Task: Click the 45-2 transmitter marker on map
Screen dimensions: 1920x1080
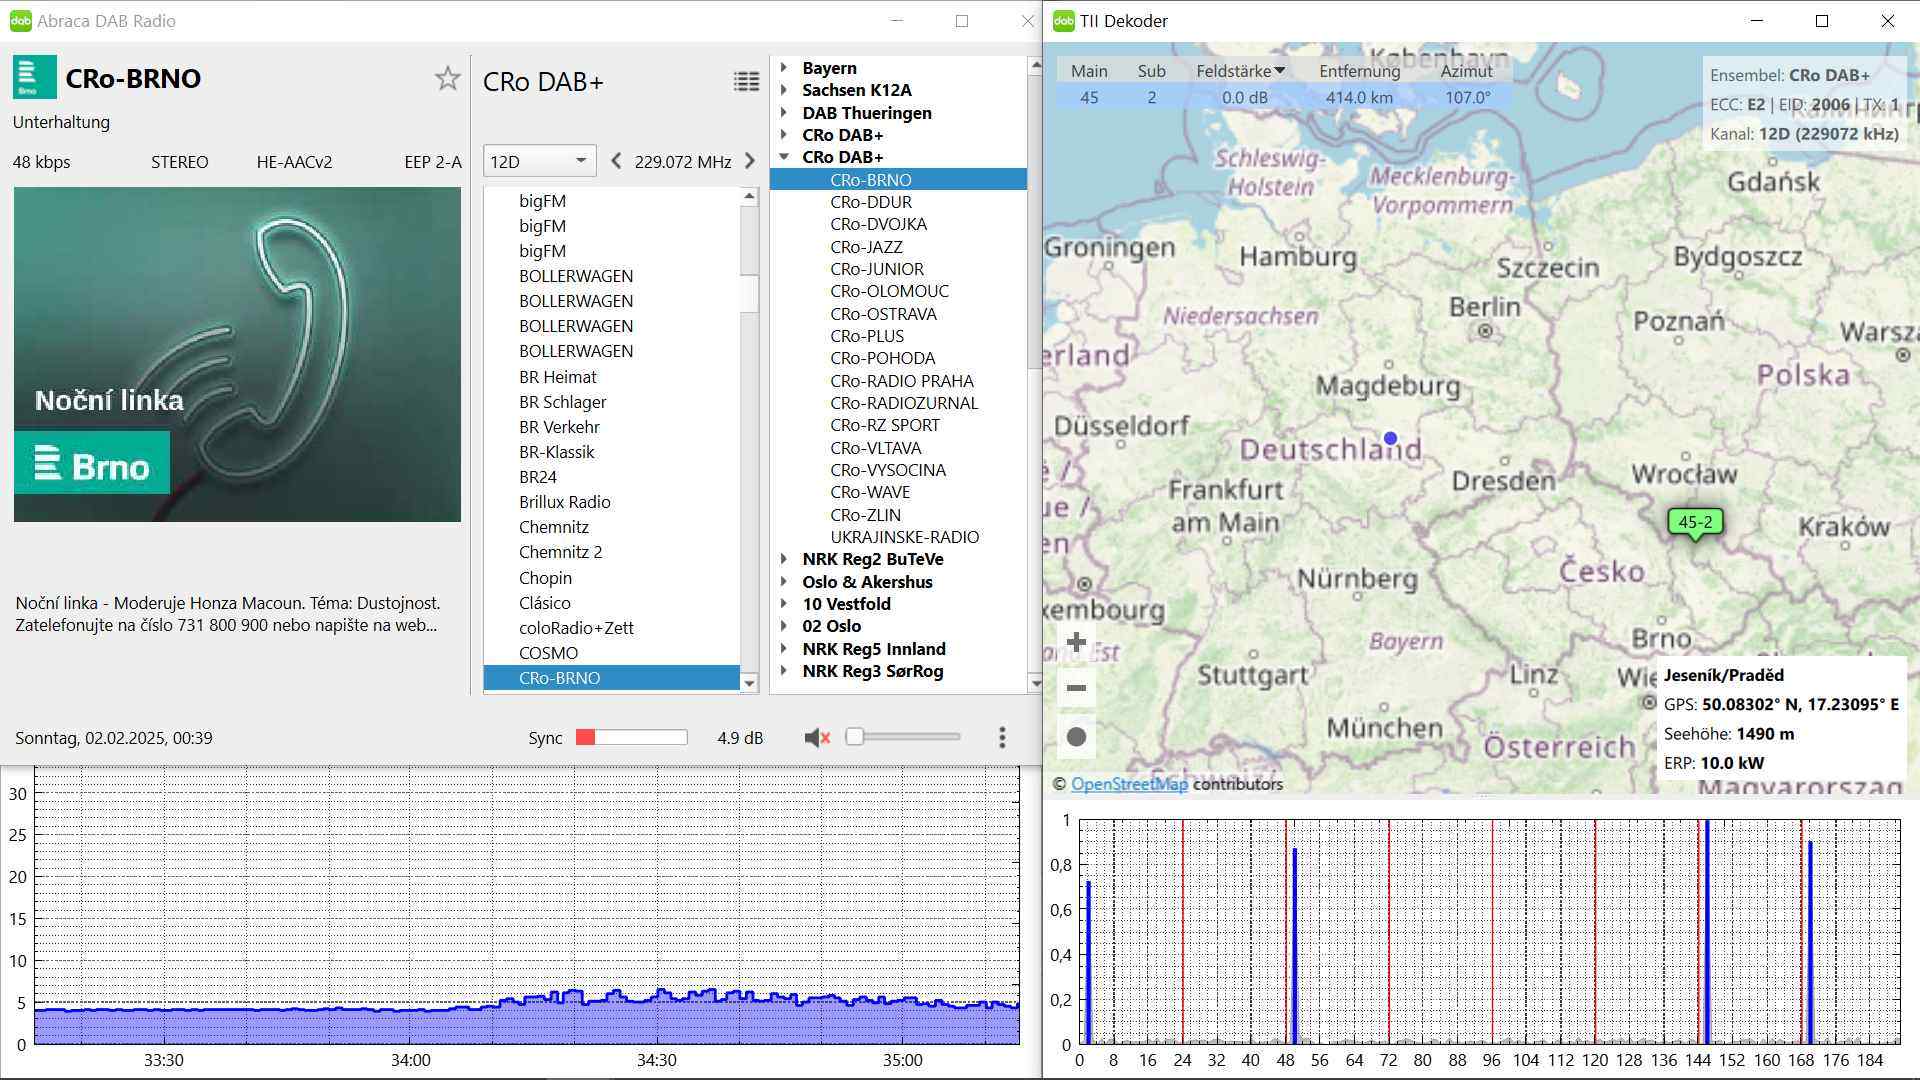Action: [1694, 522]
